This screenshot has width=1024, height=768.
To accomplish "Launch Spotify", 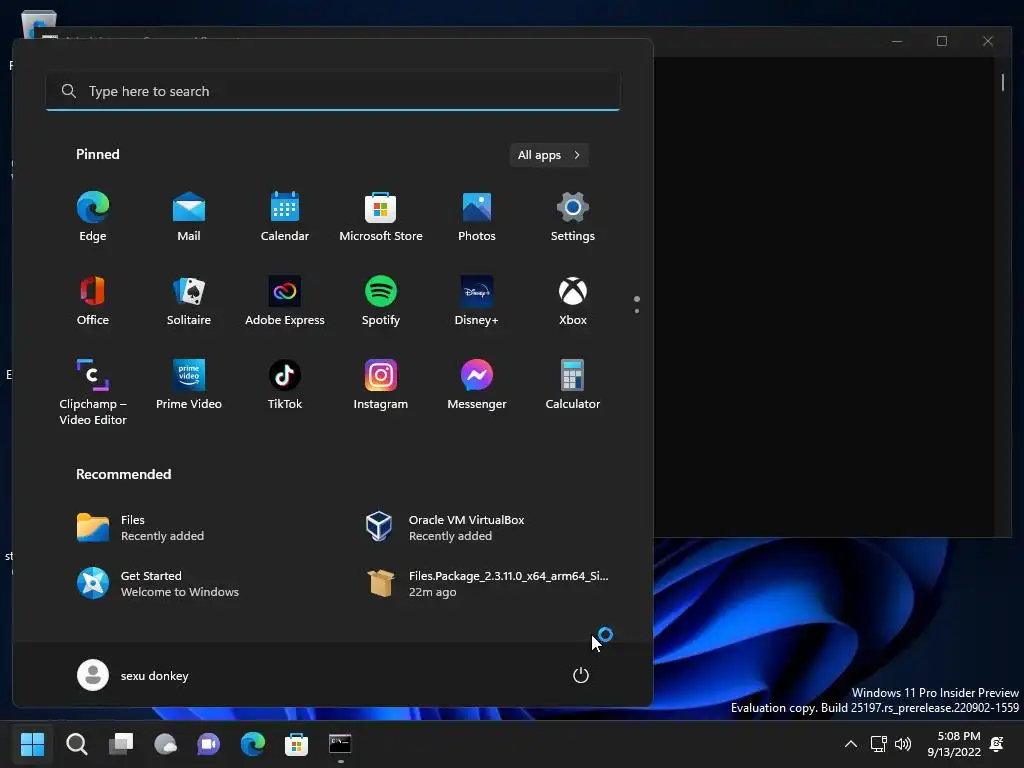I will 381,301.
